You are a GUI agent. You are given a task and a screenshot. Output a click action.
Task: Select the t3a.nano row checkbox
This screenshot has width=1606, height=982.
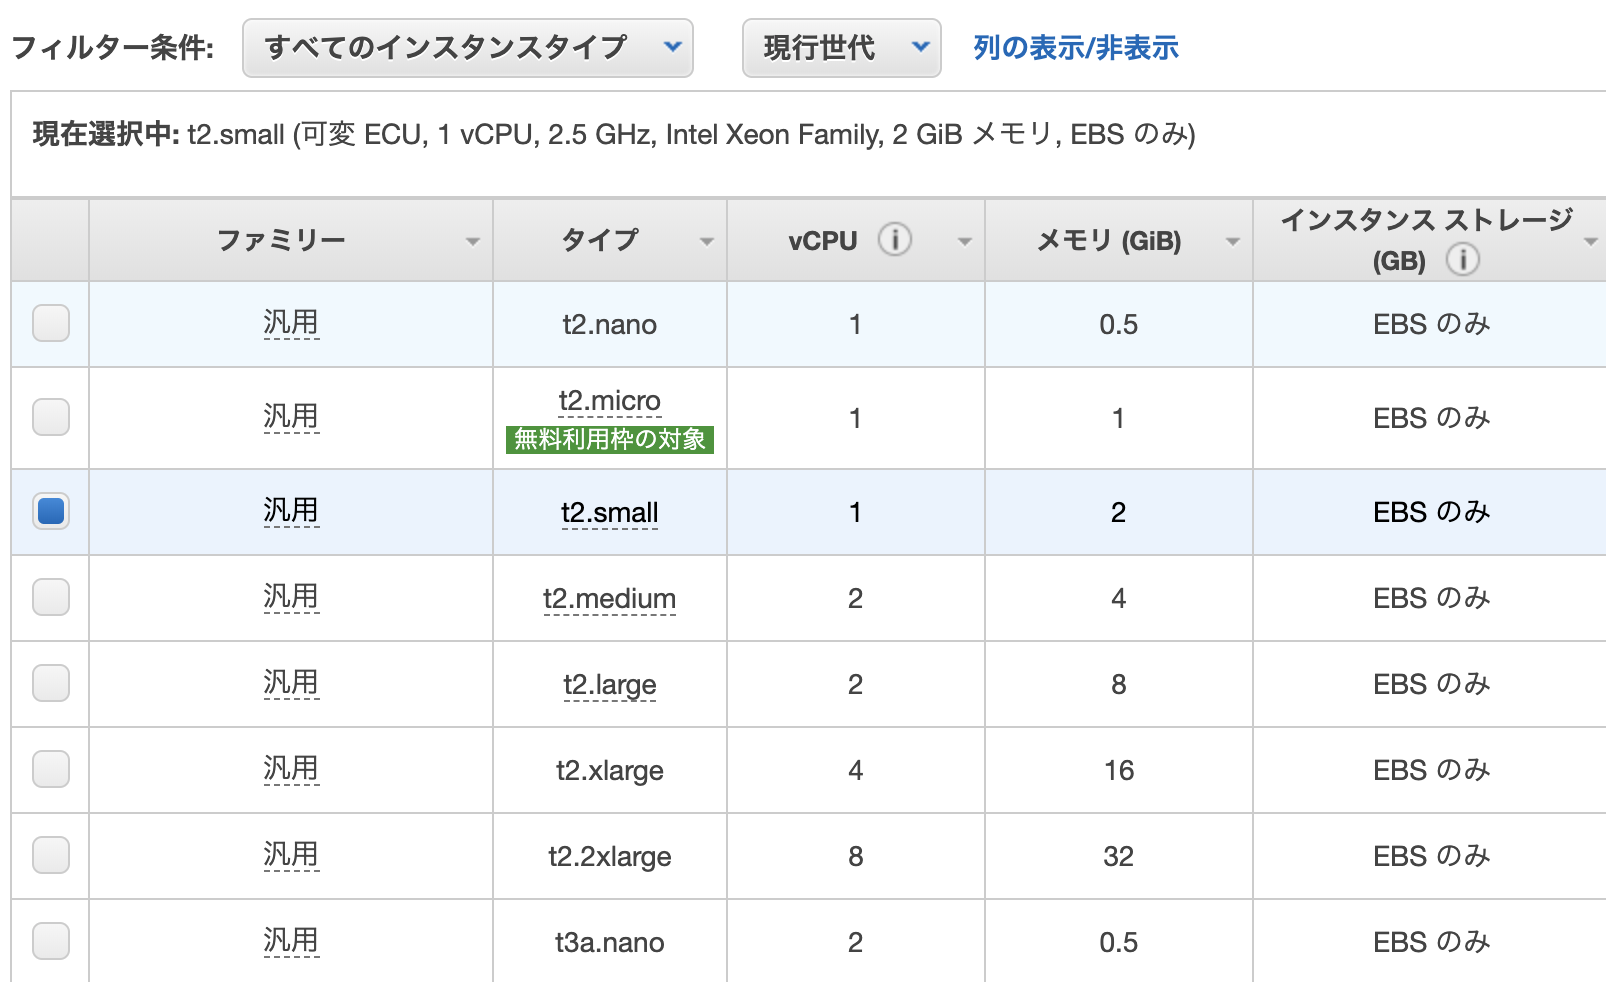click(x=51, y=941)
